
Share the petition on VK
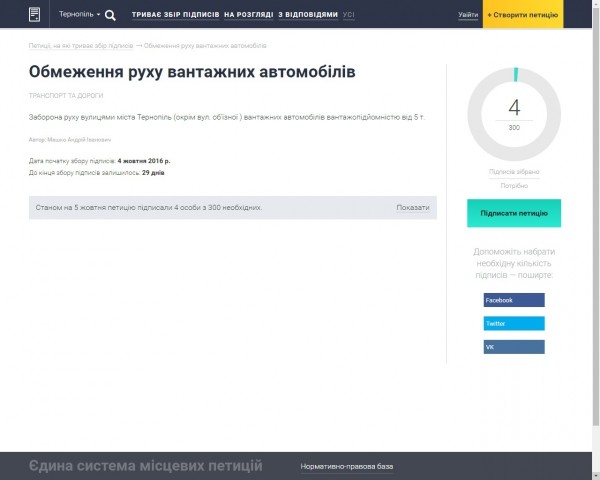point(514,347)
